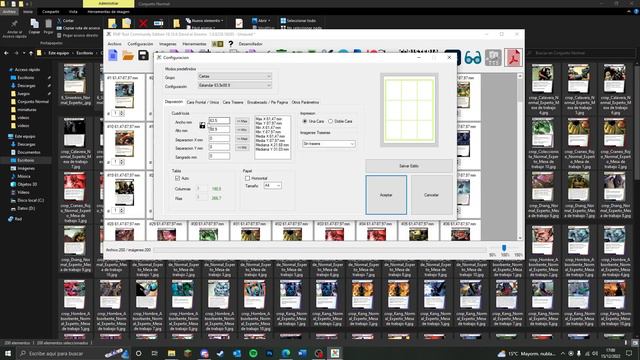
Task: Enable the Horizontal paper checkbox
Action: pos(247,178)
